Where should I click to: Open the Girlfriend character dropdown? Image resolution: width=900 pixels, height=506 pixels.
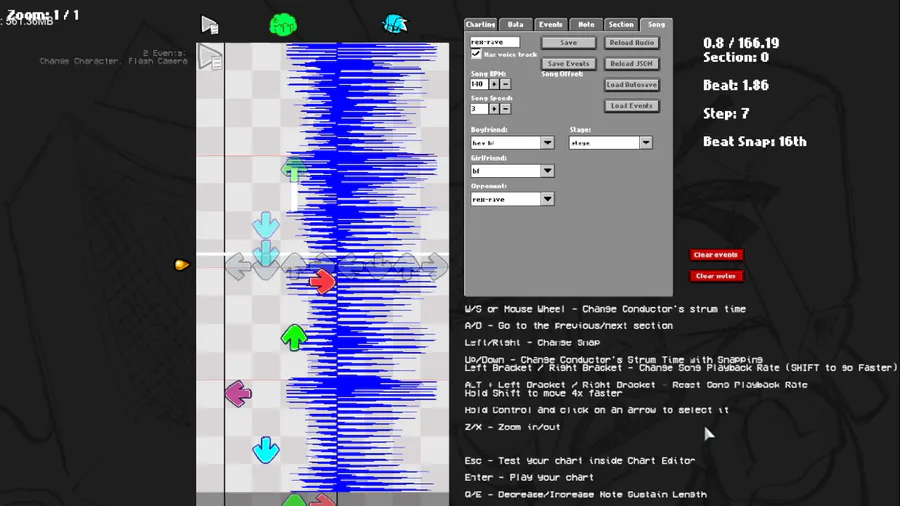547,170
